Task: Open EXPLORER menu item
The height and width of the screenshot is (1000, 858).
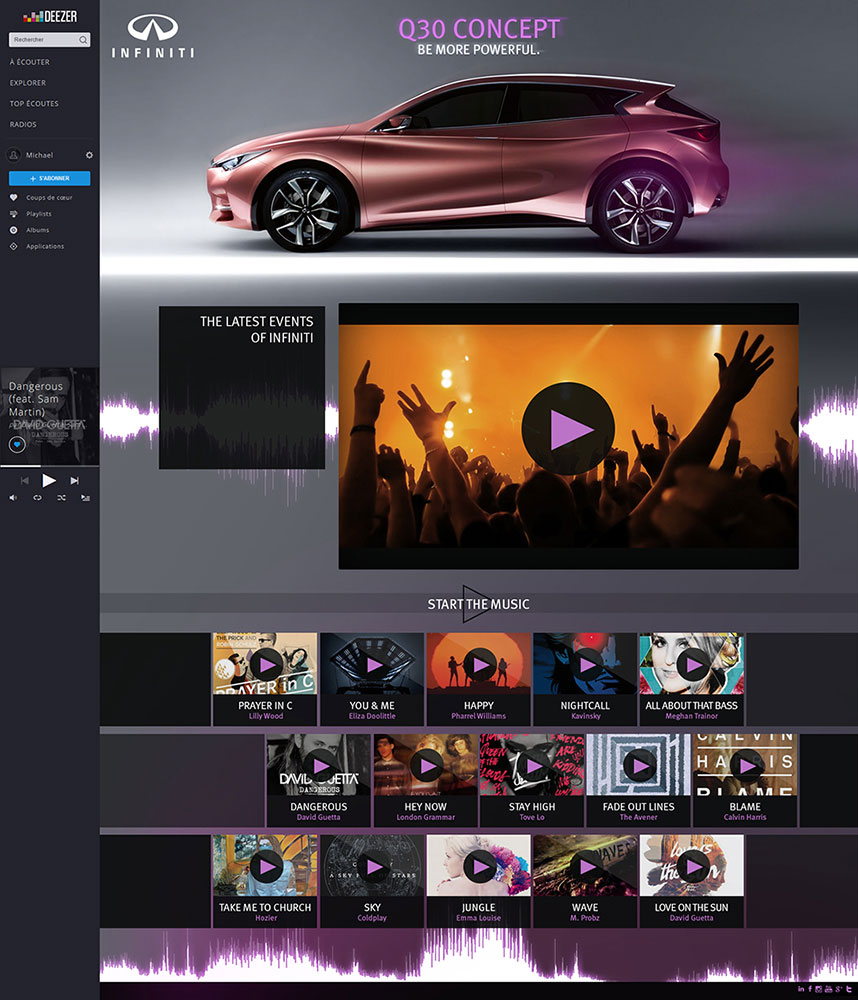Action: (27, 83)
